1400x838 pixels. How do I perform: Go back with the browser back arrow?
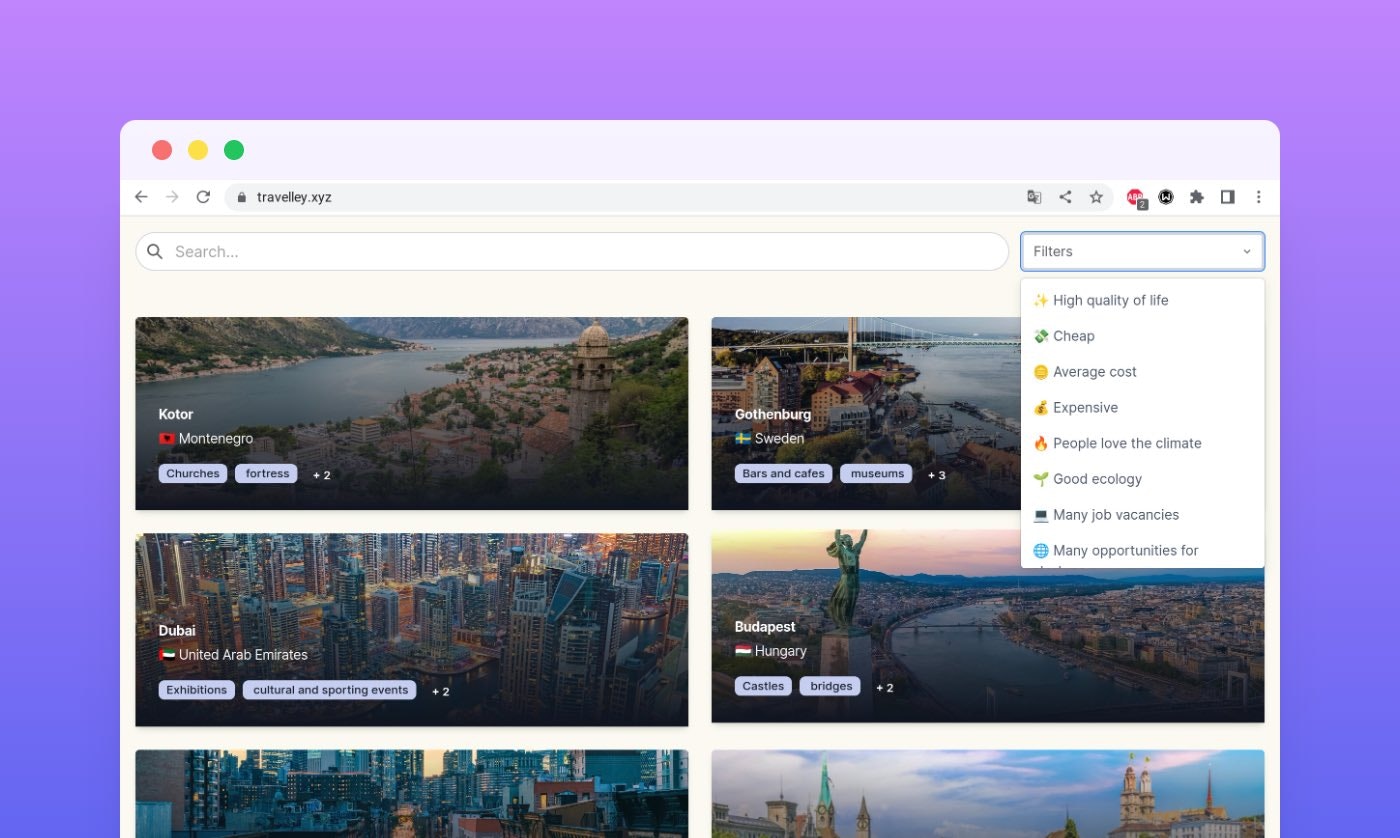[x=141, y=197]
